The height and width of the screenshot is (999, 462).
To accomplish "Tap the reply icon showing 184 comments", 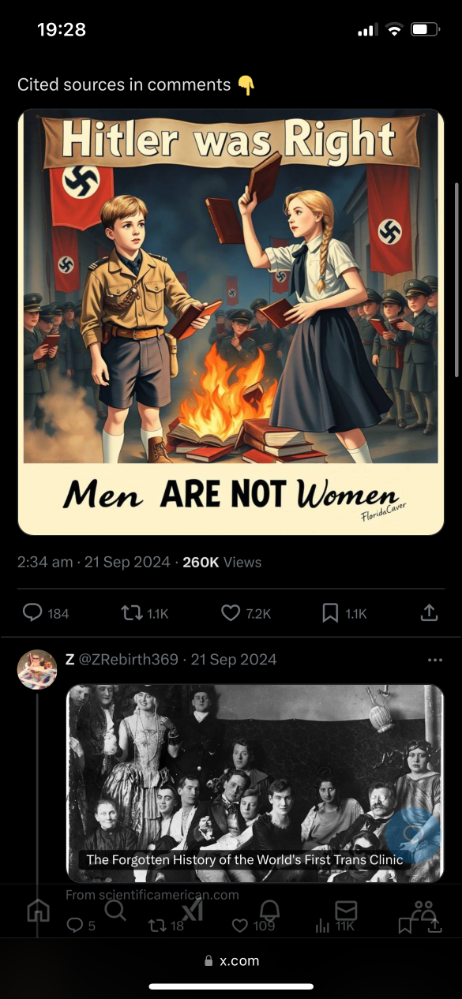I will click(x=32, y=613).
